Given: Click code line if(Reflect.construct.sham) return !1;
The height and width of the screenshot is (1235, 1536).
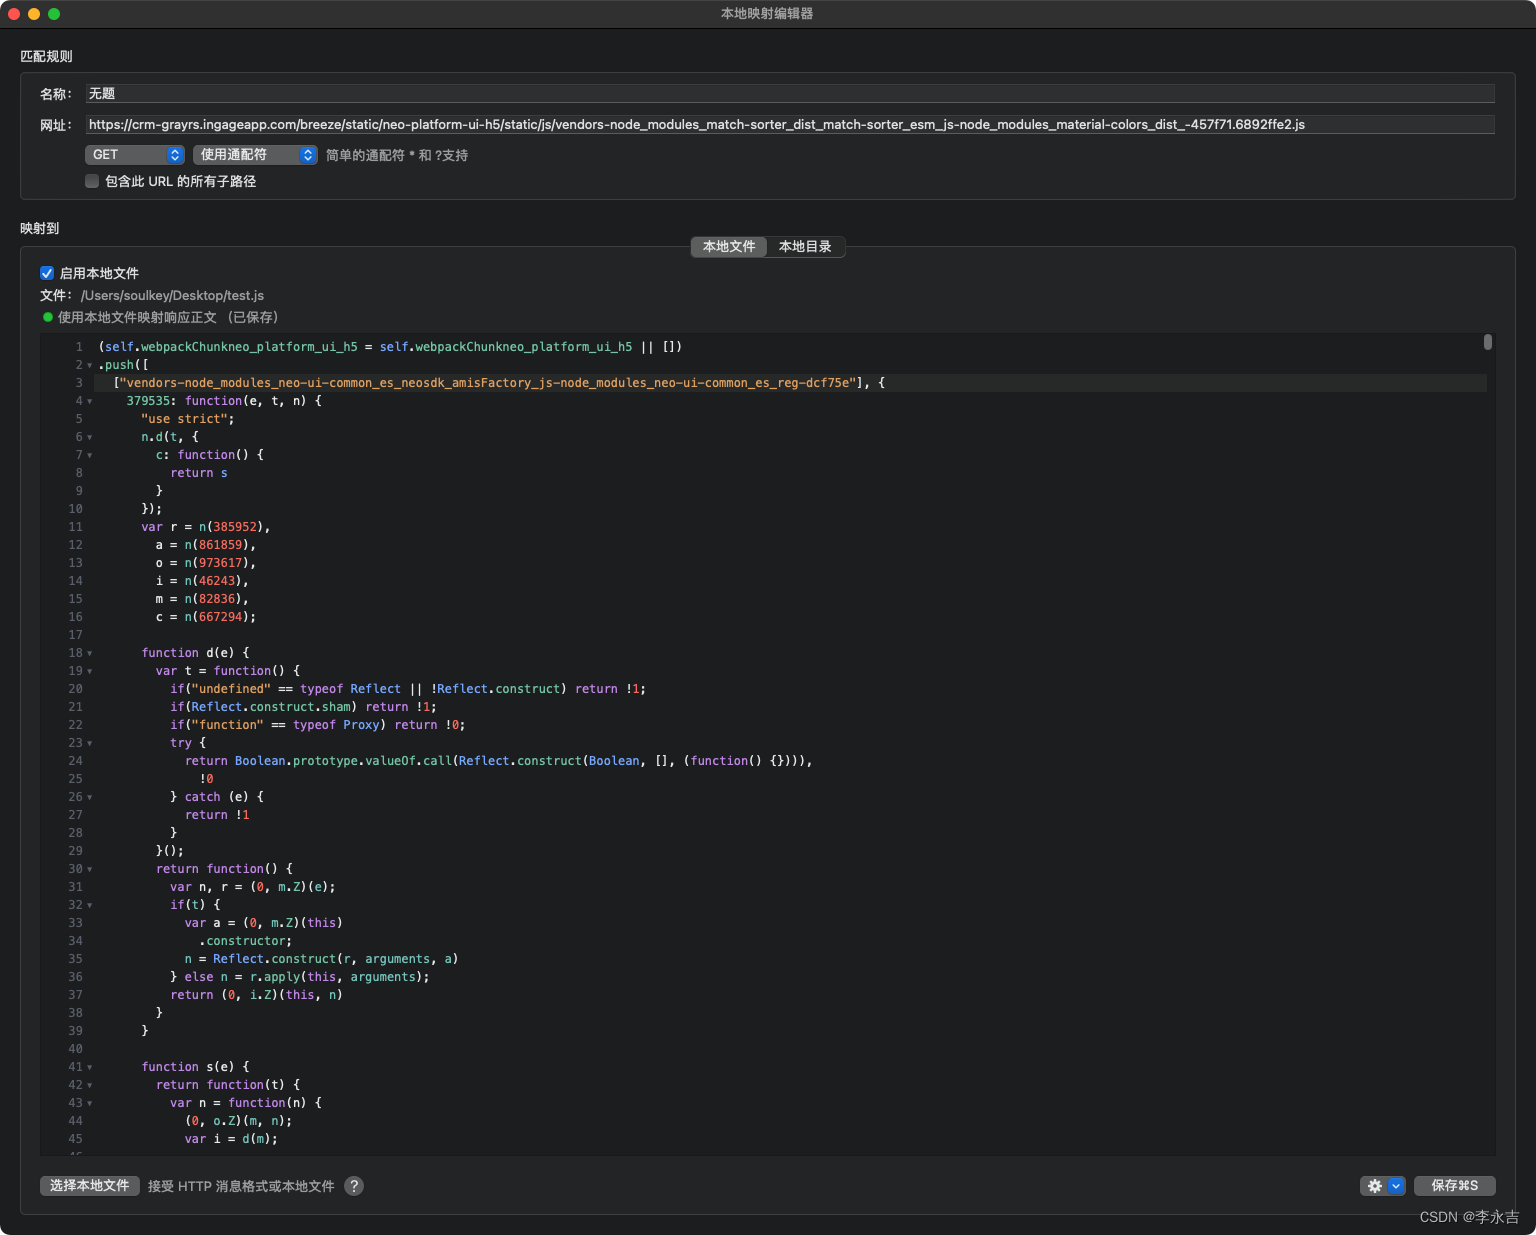Looking at the screenshot, I should pyautogui.click(x=303, y=707).
